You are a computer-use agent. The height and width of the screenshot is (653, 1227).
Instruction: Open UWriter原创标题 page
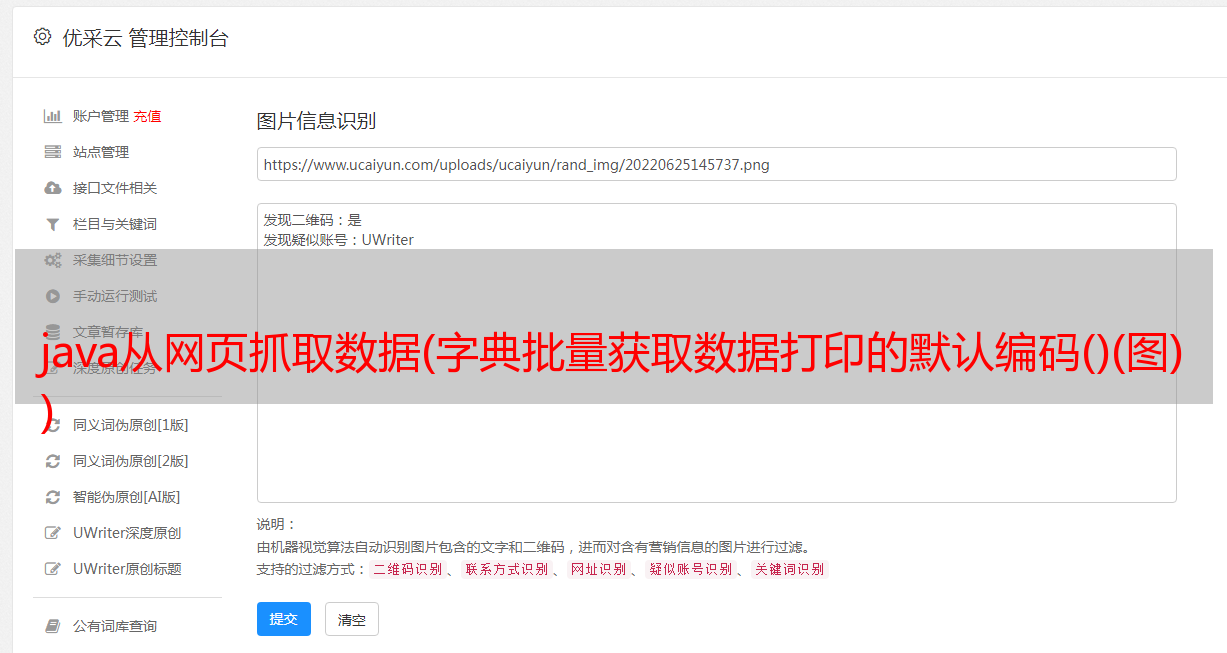127,569
